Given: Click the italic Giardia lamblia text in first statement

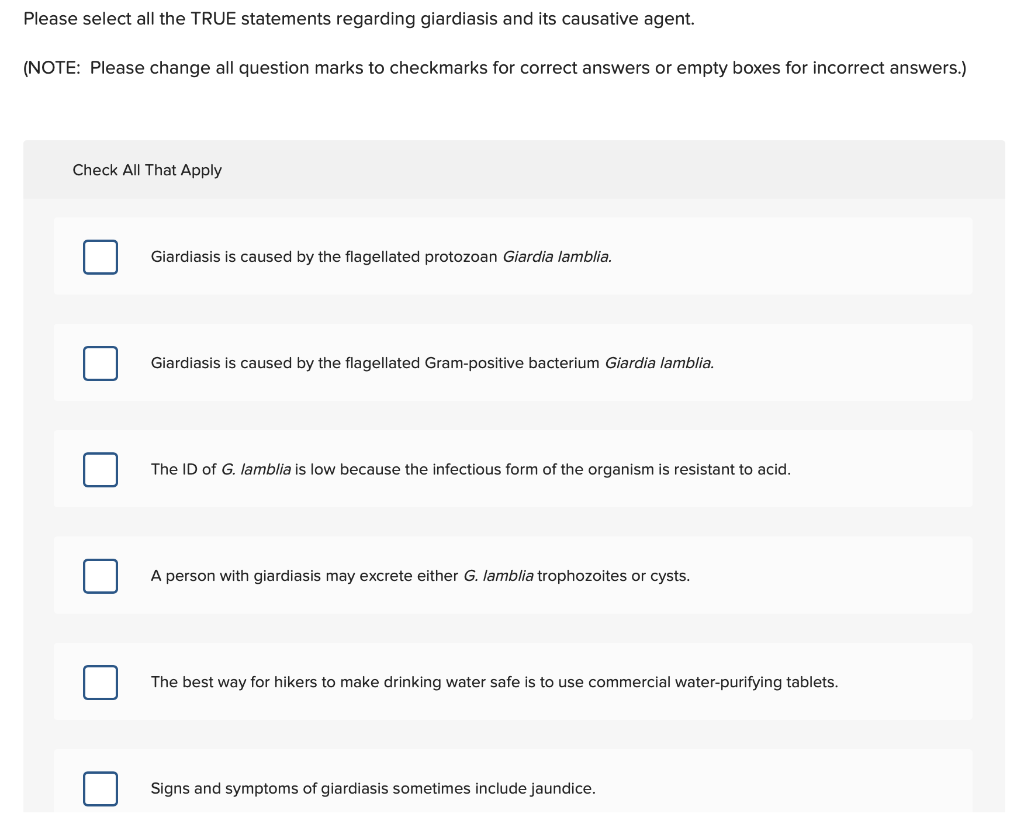Looking at the screenshot, I should click(555, 257).
